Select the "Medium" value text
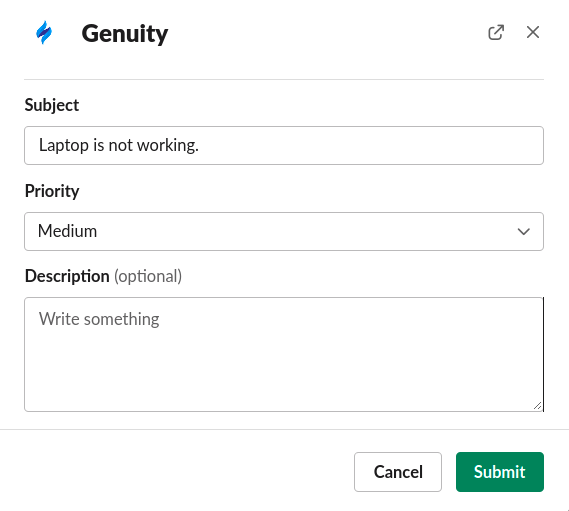Screen dimensions: 569x511 pos(67,231)
